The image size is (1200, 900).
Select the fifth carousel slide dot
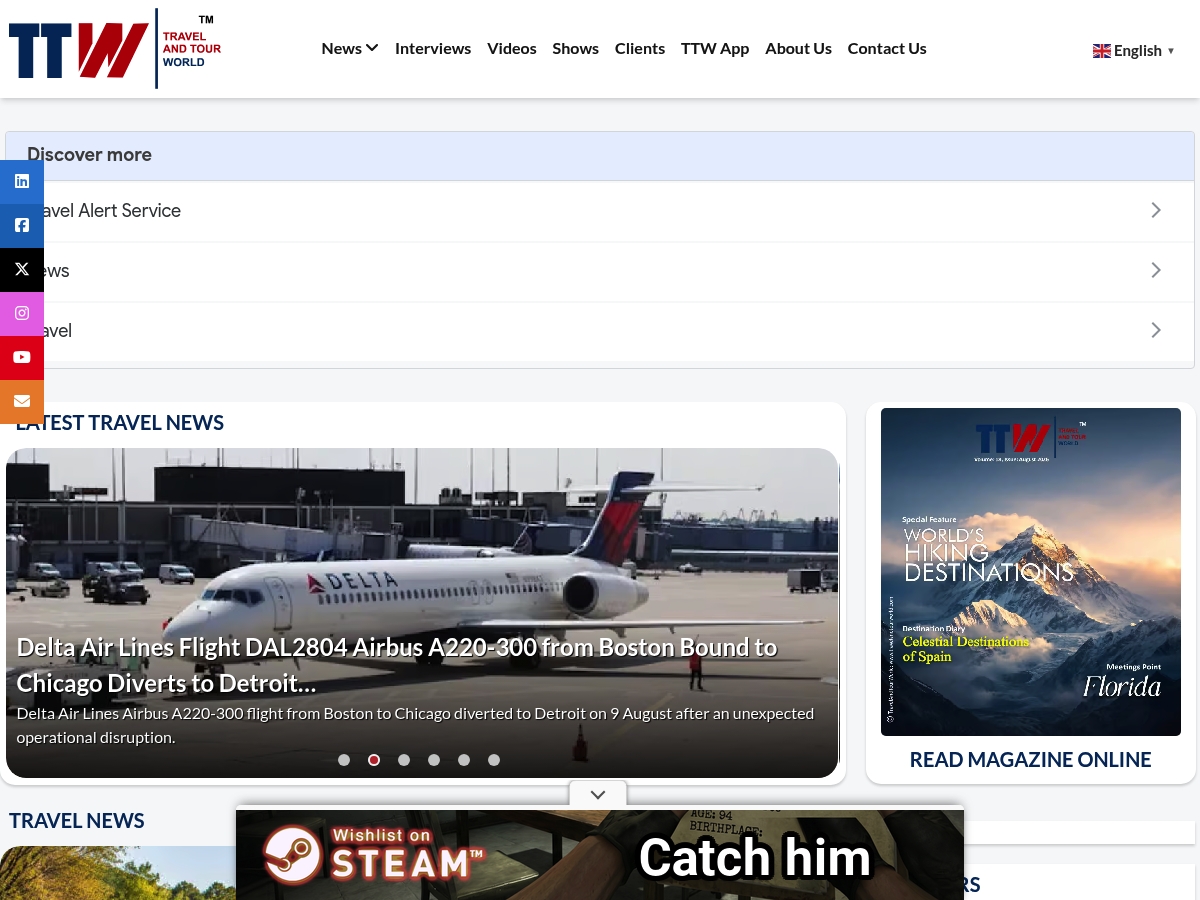[464, 760]
